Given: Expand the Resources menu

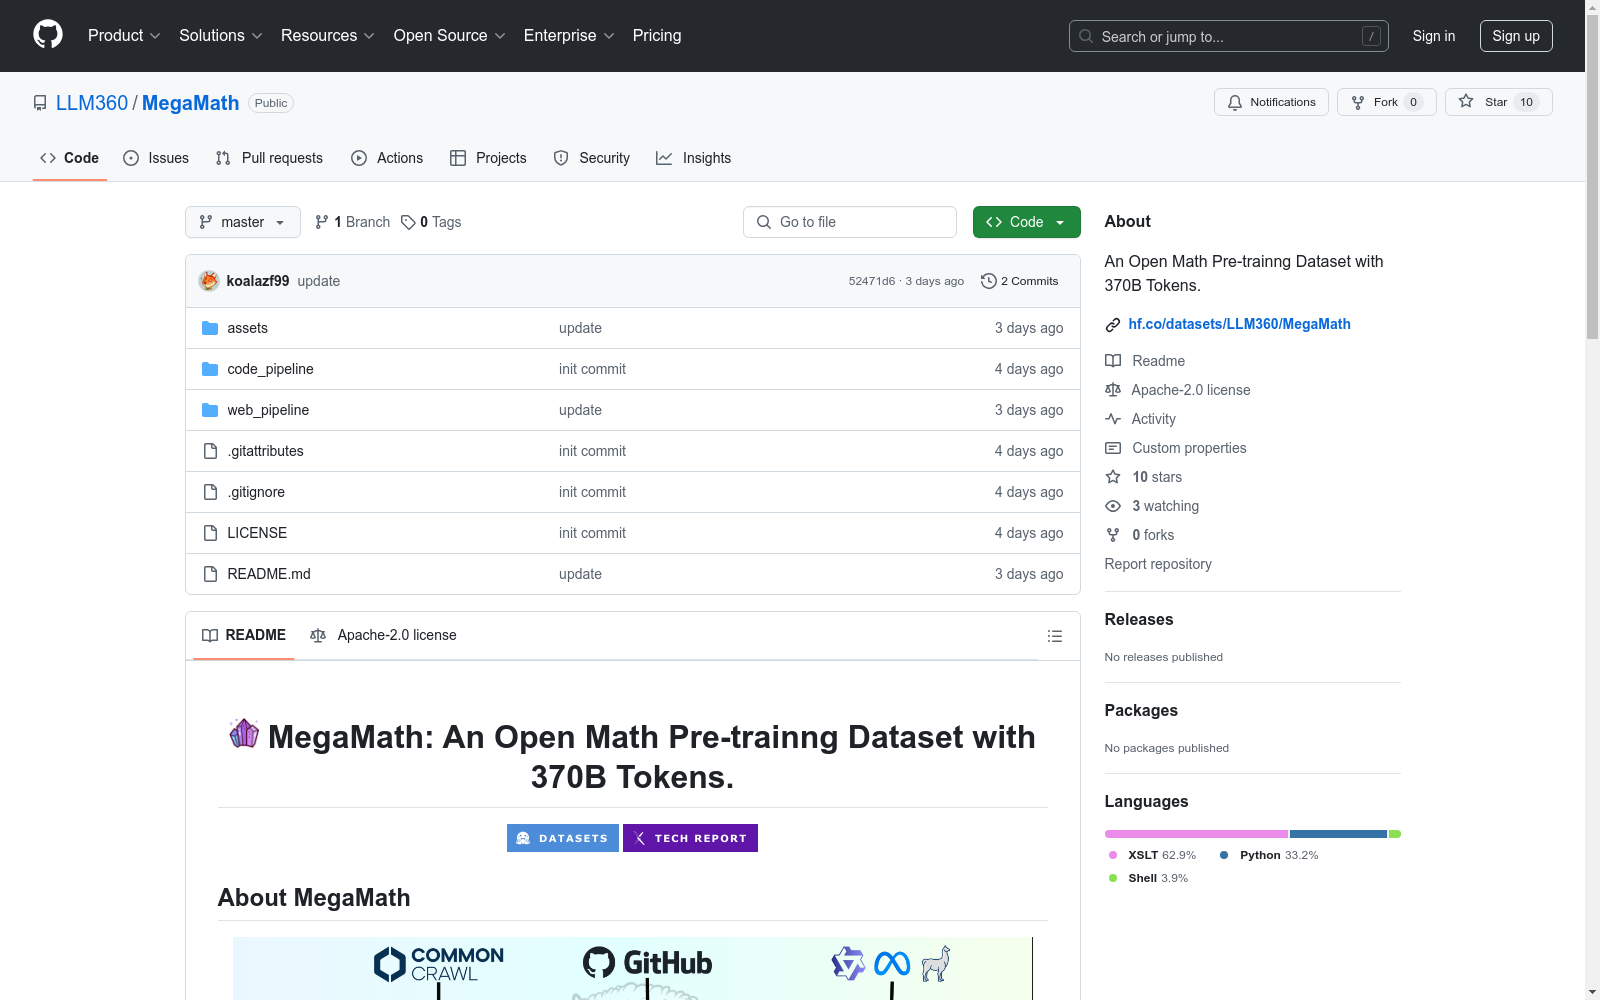Looking at the screenshot, I should [328, 35].
